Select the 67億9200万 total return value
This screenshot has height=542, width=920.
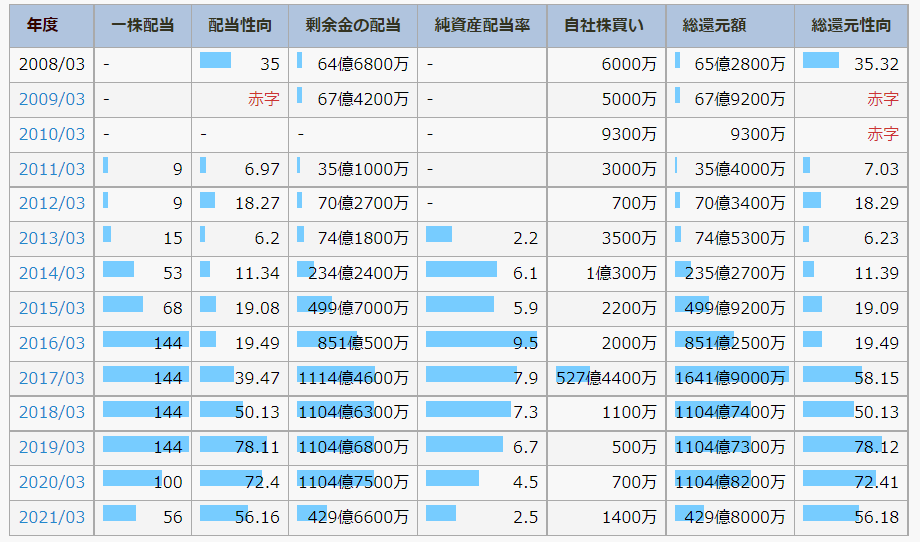pyautogui.click(x=739, y=99)
